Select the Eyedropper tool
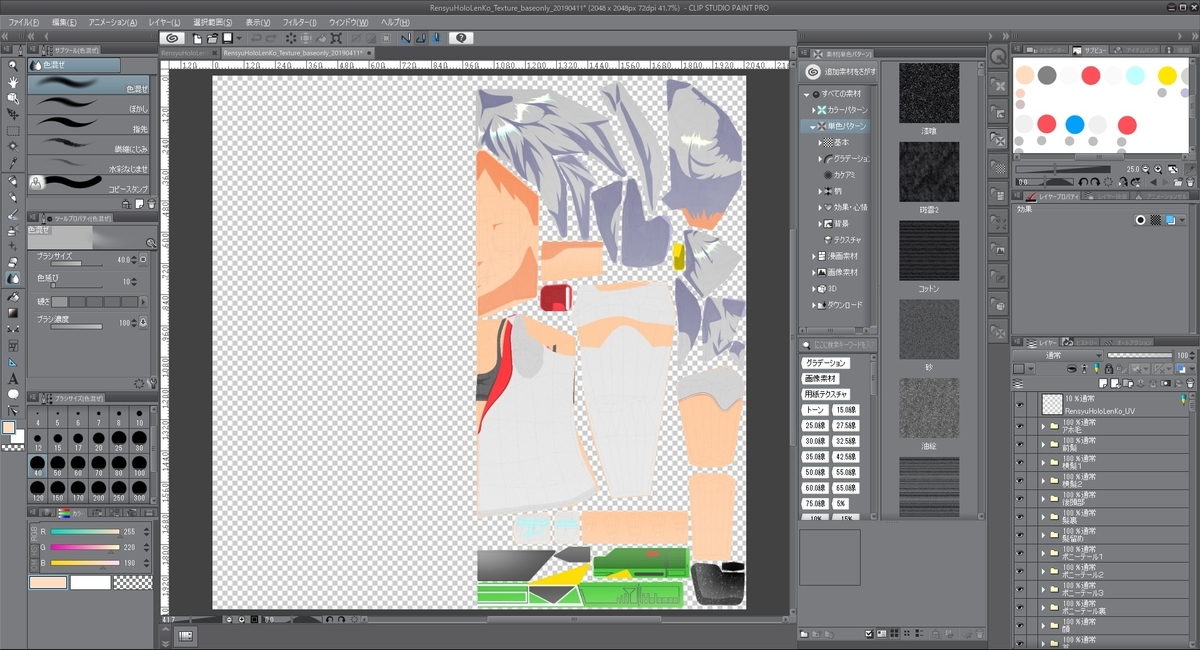1200x650 pixels. click(13, 163)
